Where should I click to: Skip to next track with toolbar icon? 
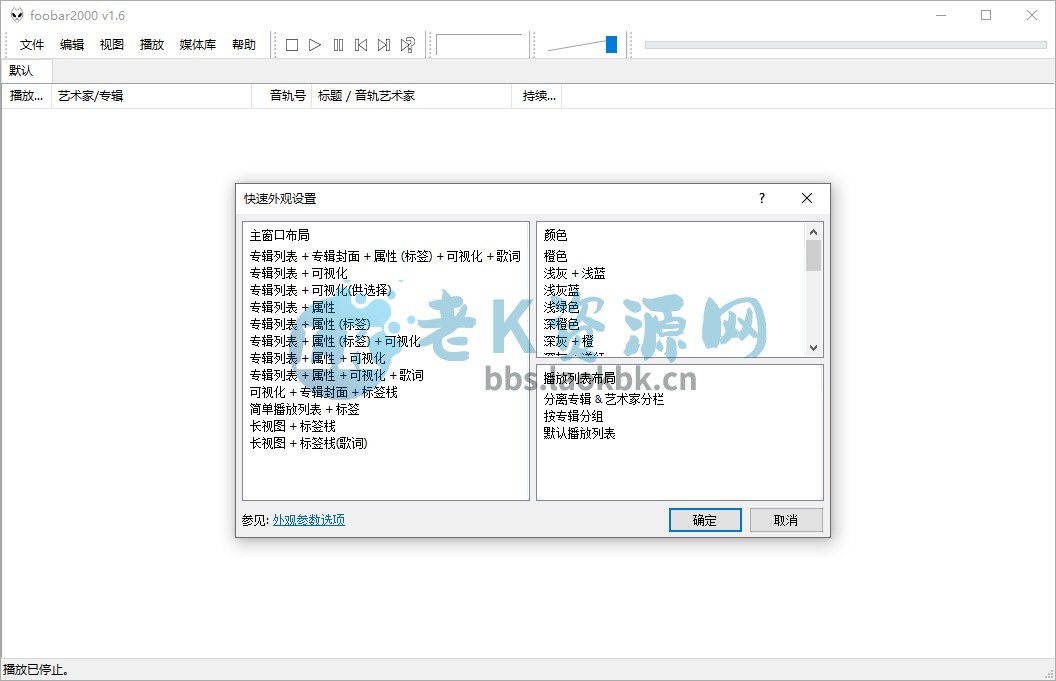tap(384, 45)
